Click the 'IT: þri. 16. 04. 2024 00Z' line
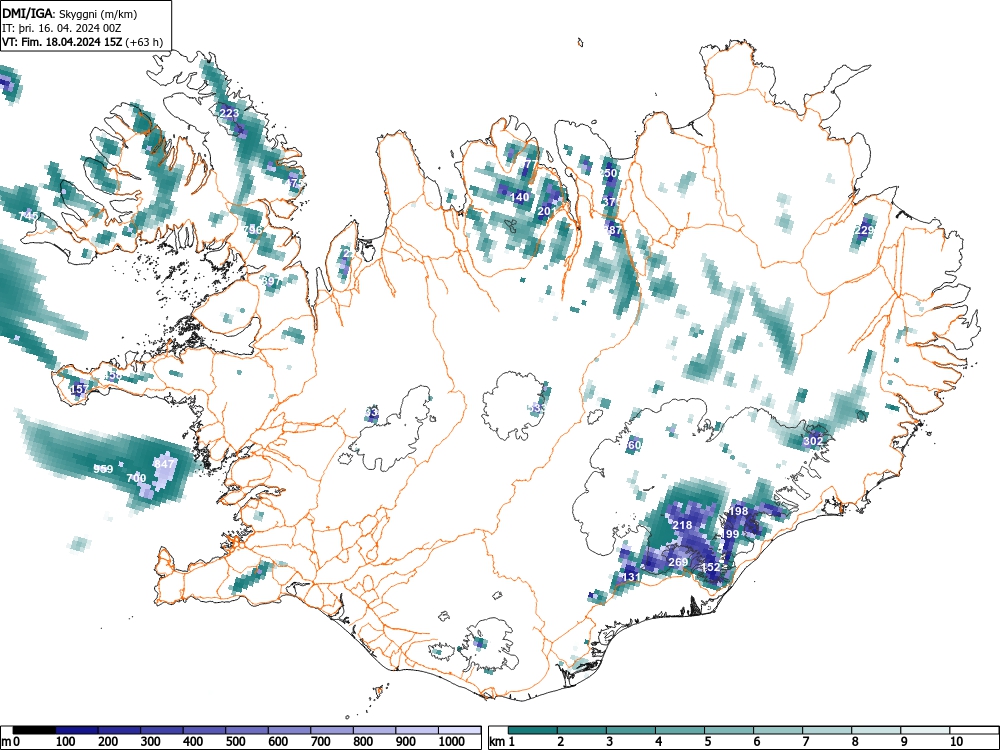The width and height of the screenshot is (1000, 750). (x=62, y=28)
